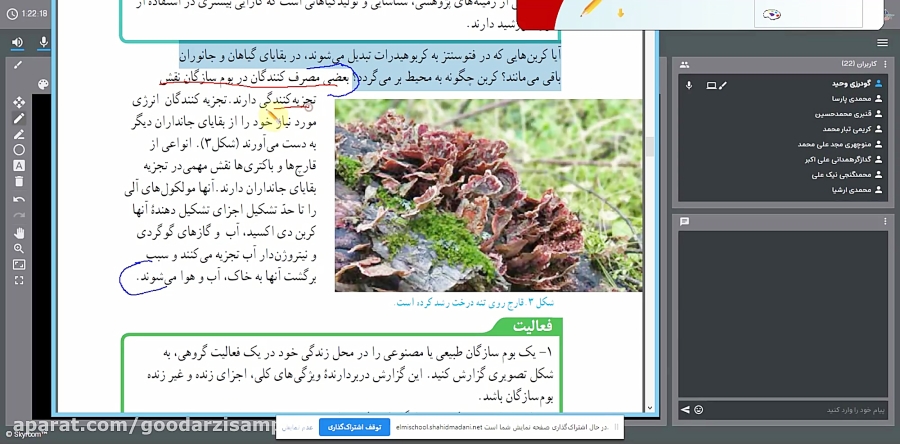The height and width of the screenshot is (444, 900).
Task: Click the undo arrow
Action: [x=19, y=200]
